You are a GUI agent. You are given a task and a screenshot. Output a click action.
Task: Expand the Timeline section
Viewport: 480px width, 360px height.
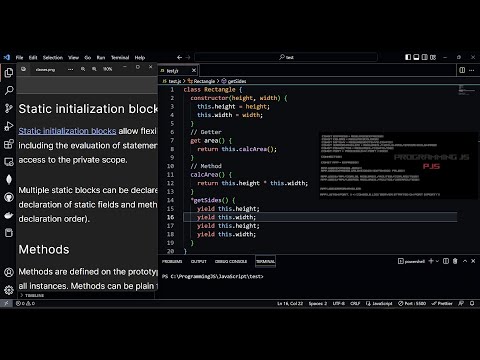coord(32,295)
